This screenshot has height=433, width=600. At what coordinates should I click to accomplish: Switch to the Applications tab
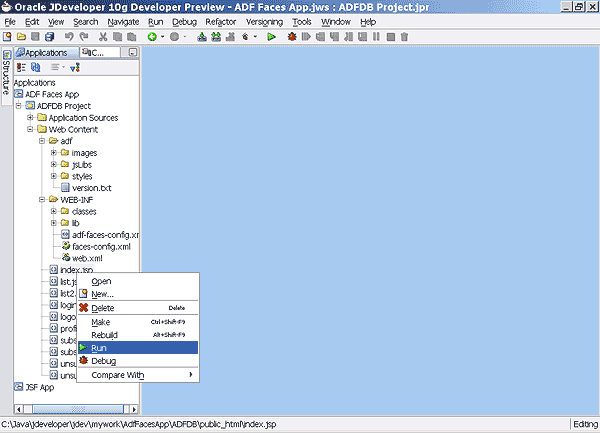coord(46,52)
